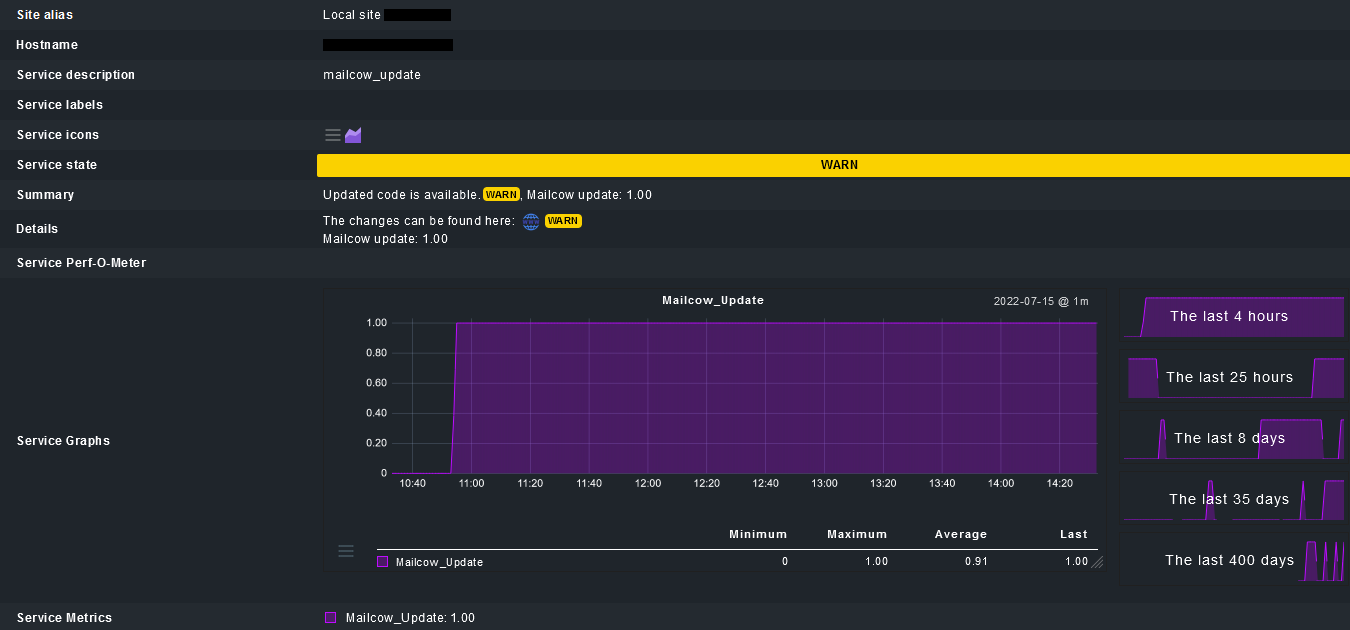This screenshot has height=630, width=1350.
Task: Click the yellow WARN service state bar
Action: [x=838, y=165]
